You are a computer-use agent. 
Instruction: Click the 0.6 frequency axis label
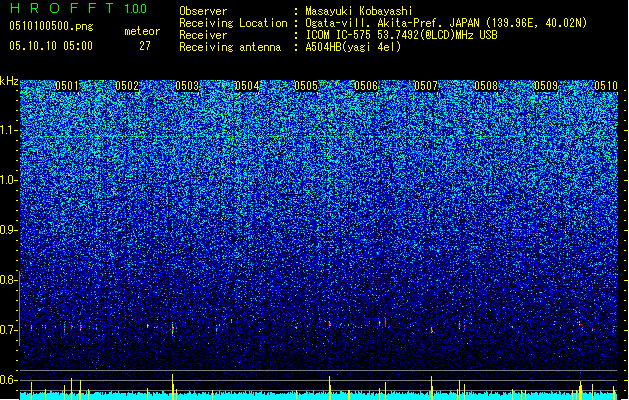tap(8, 380)
